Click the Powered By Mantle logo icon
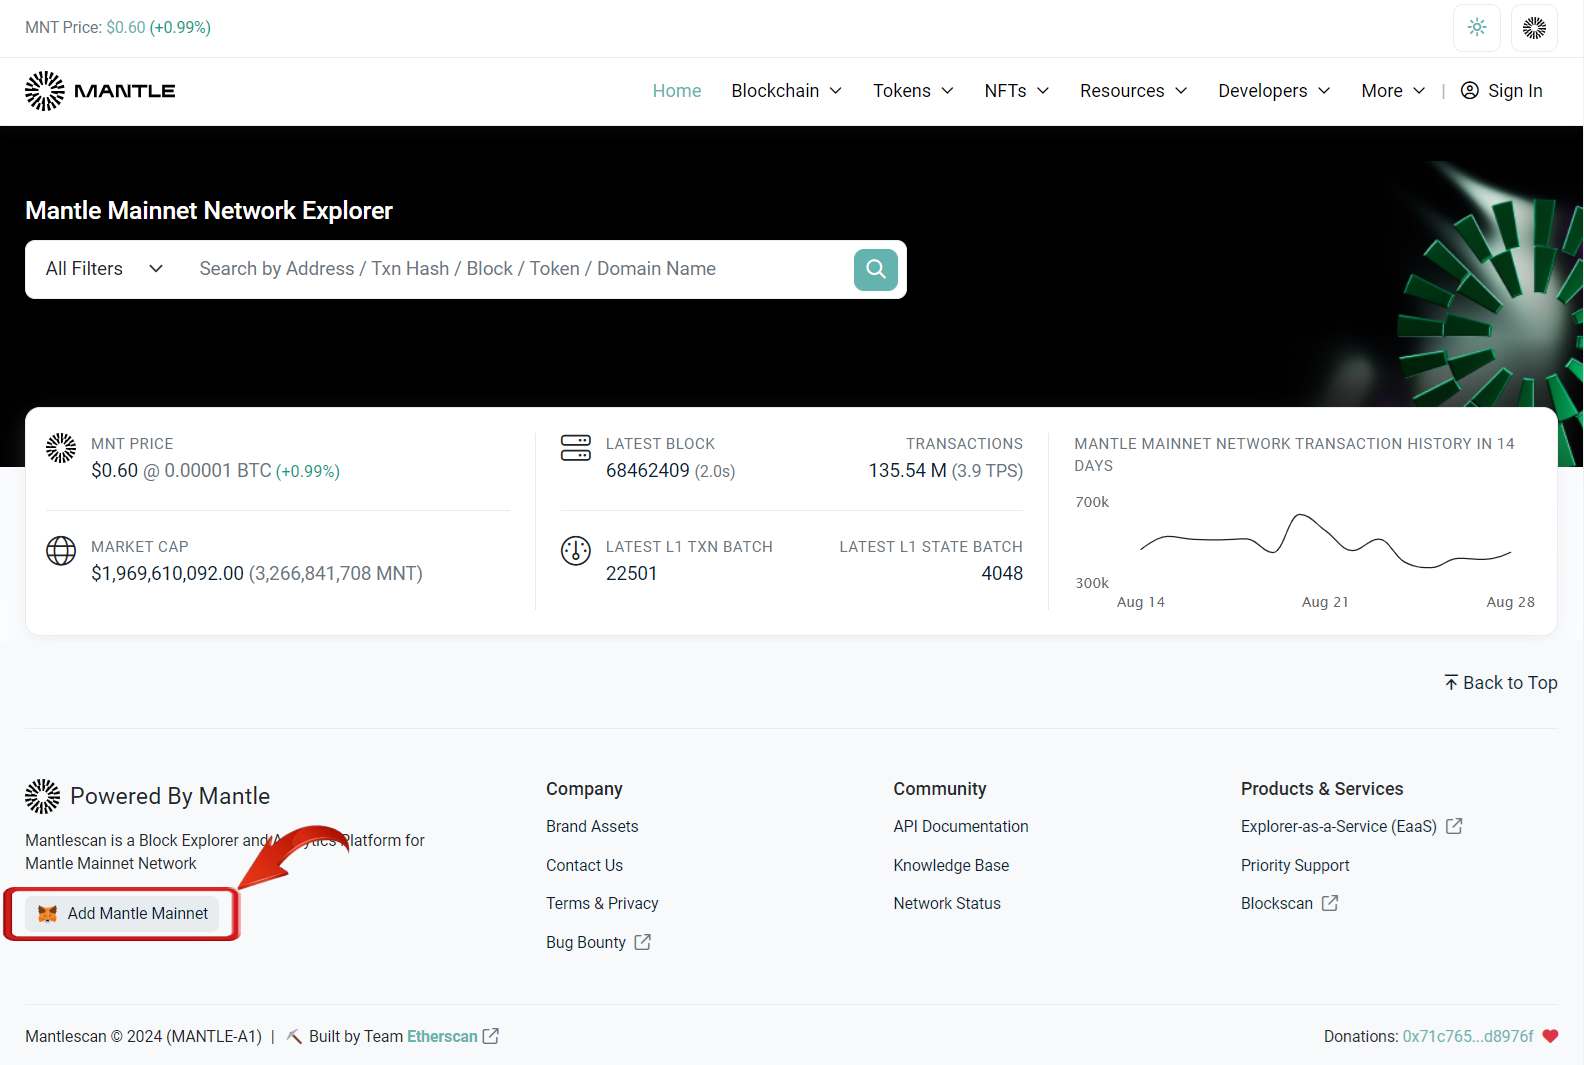This screenshot has height=1065, width=1584. coord(43,796)
